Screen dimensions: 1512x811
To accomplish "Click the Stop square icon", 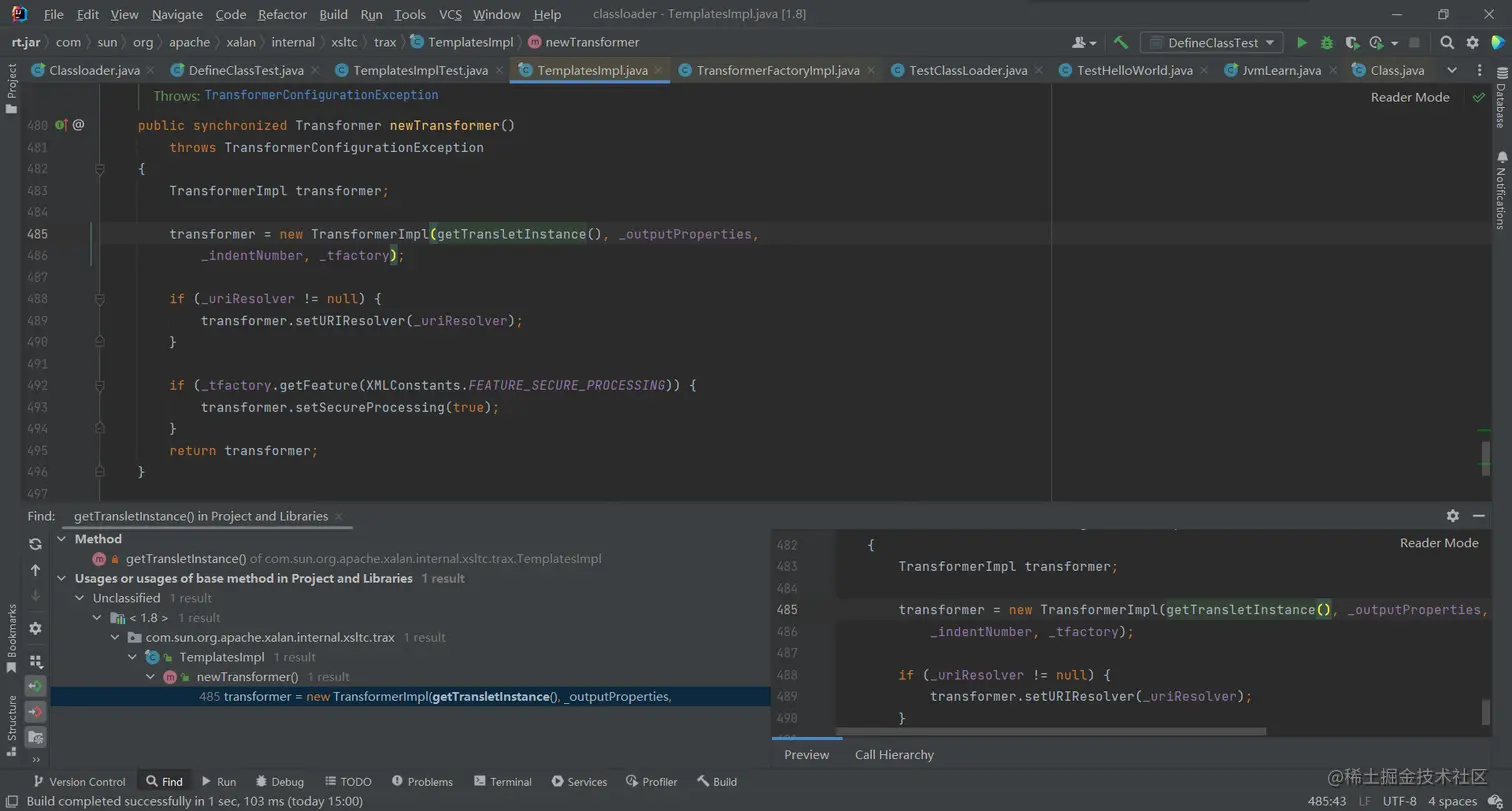I will (1414, 43).
